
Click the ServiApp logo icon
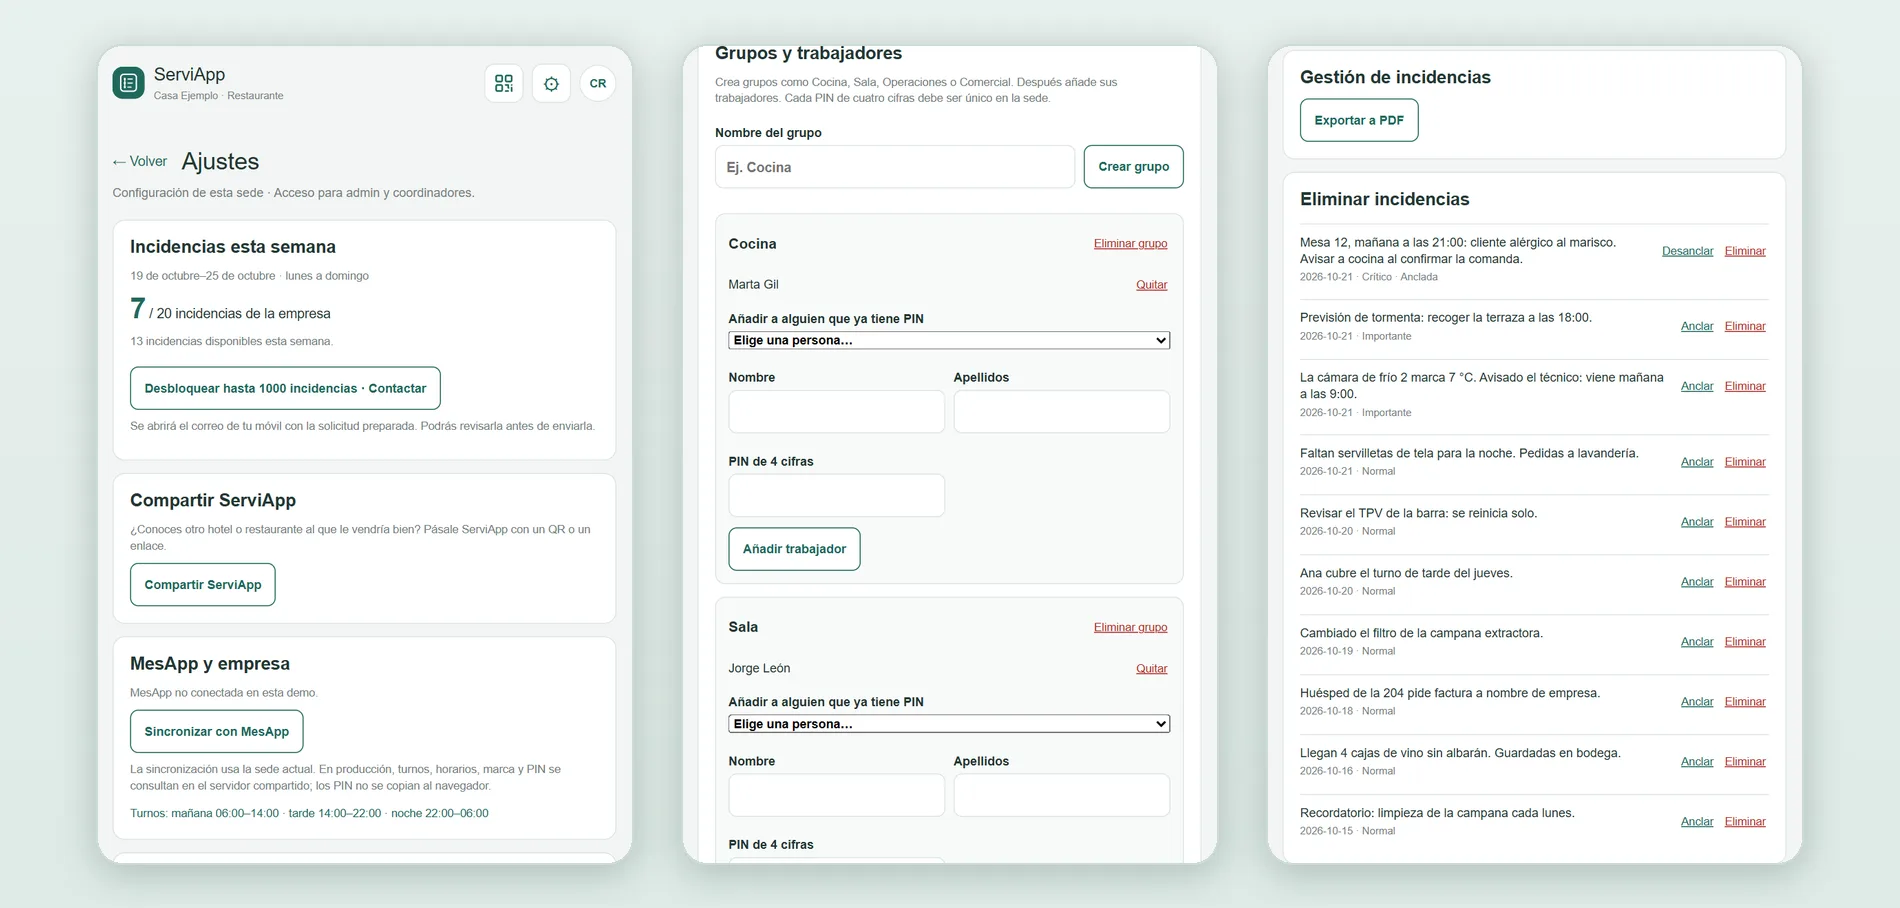coord(128,83)
